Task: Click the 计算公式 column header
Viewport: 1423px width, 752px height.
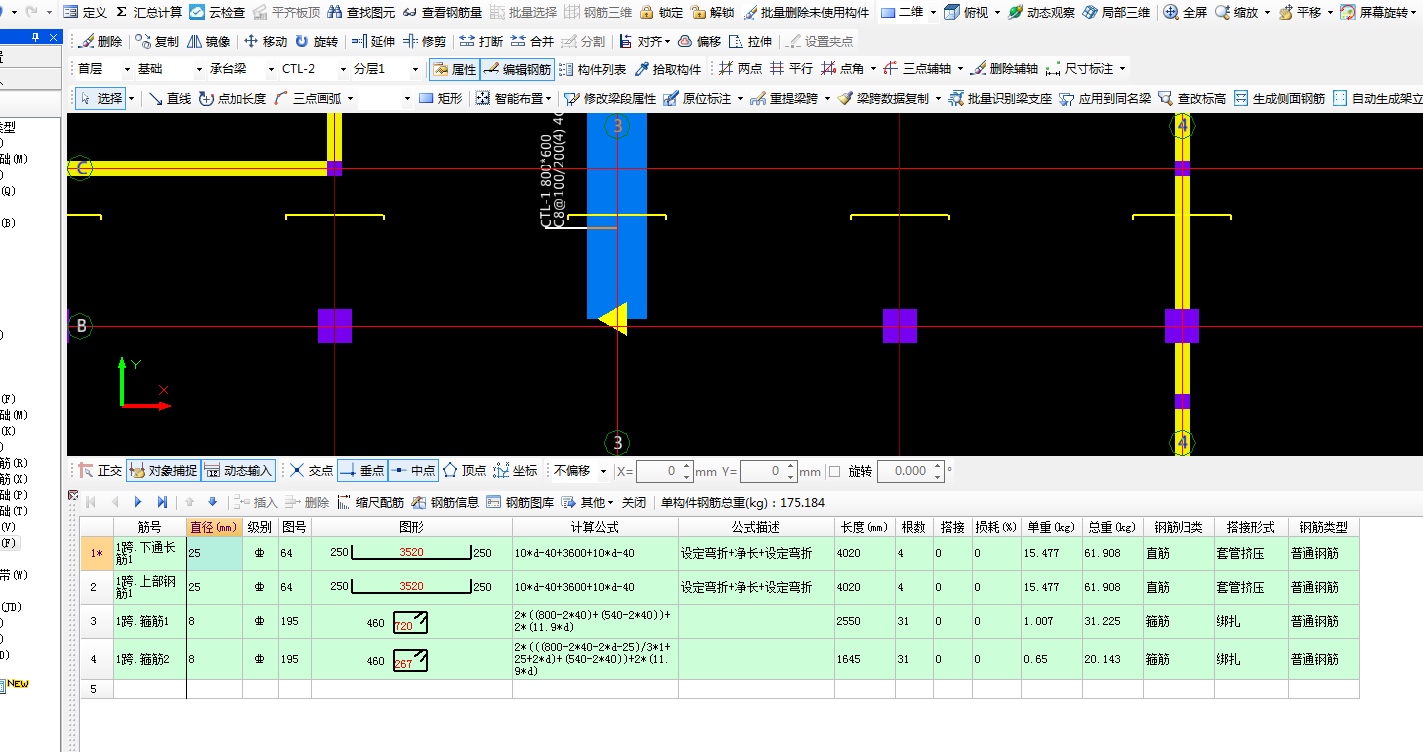Action: pos(595,527)
